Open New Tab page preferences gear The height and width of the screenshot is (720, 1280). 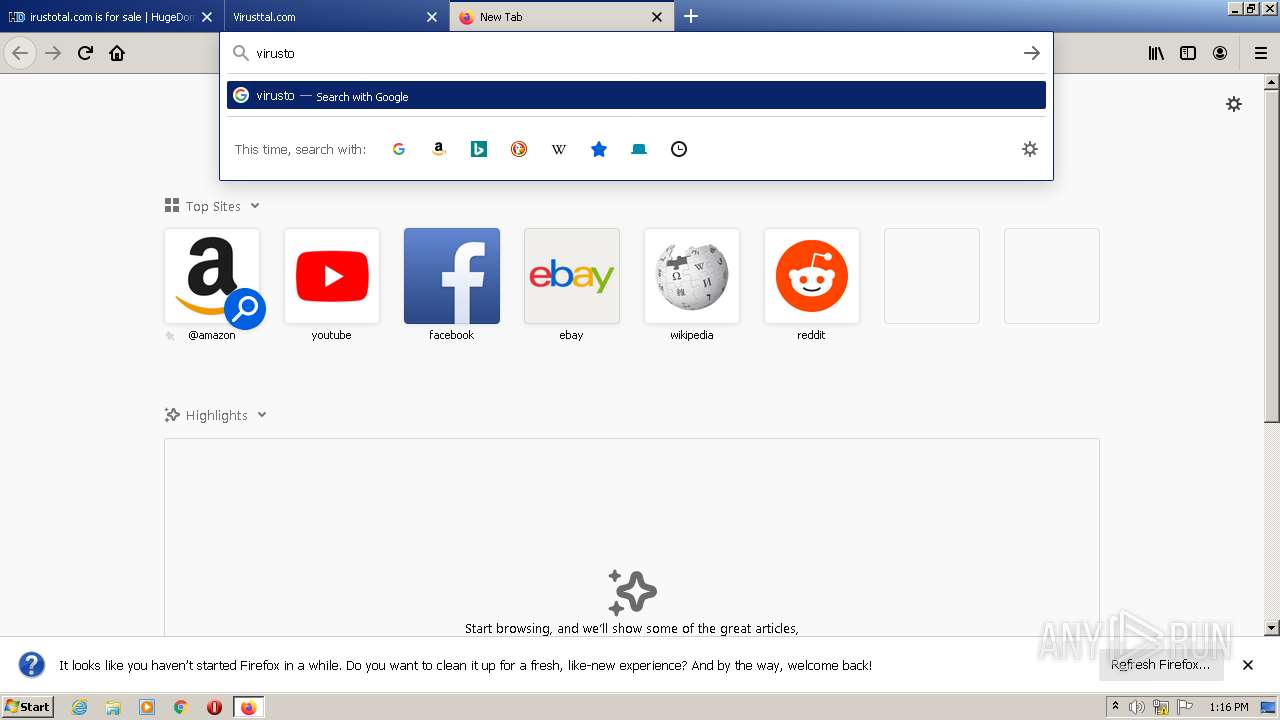1234,104
